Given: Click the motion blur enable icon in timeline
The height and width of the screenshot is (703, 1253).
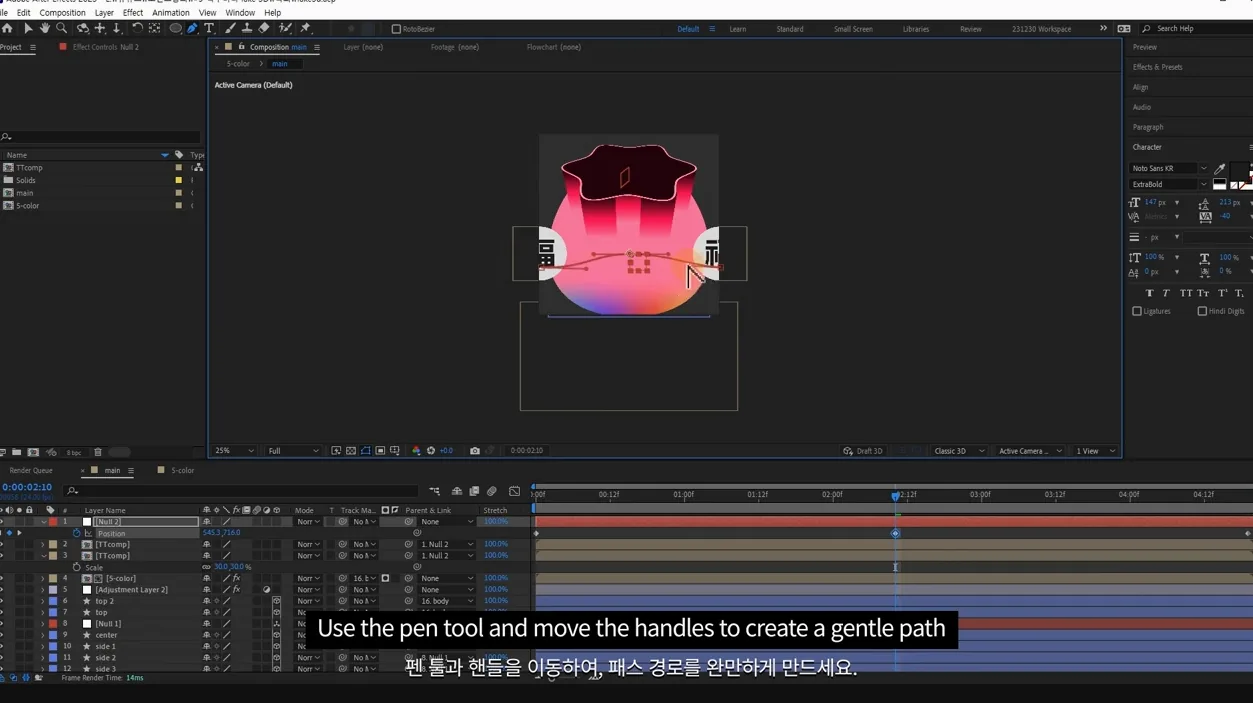Looking at the screenshot, I should [491, 491].
